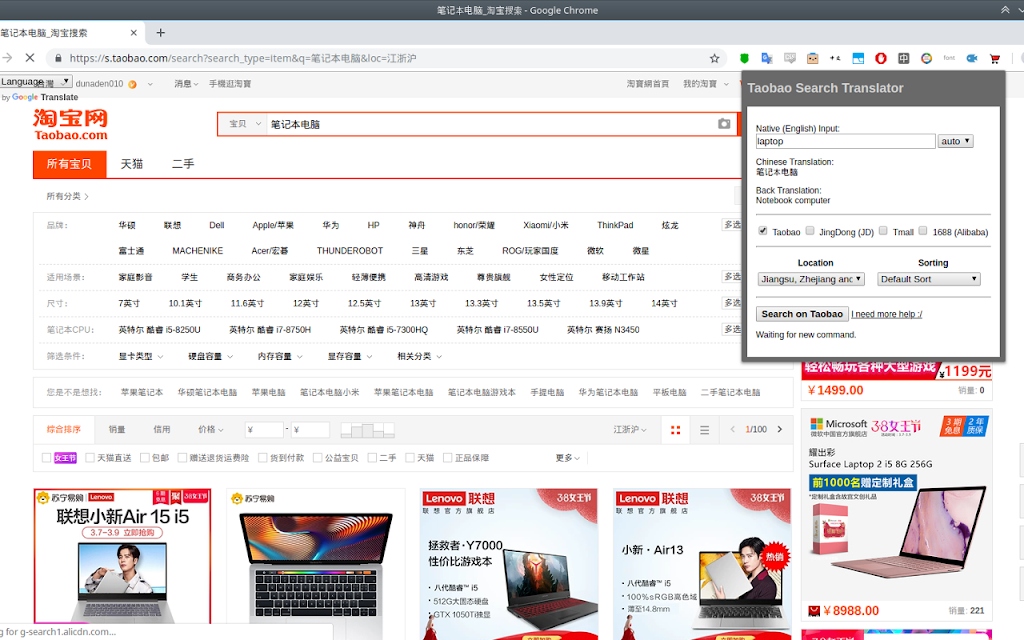Open the red stop-hand adblock extension
This screenshot has height=640, width=1024.
click(x=881, y=58)
